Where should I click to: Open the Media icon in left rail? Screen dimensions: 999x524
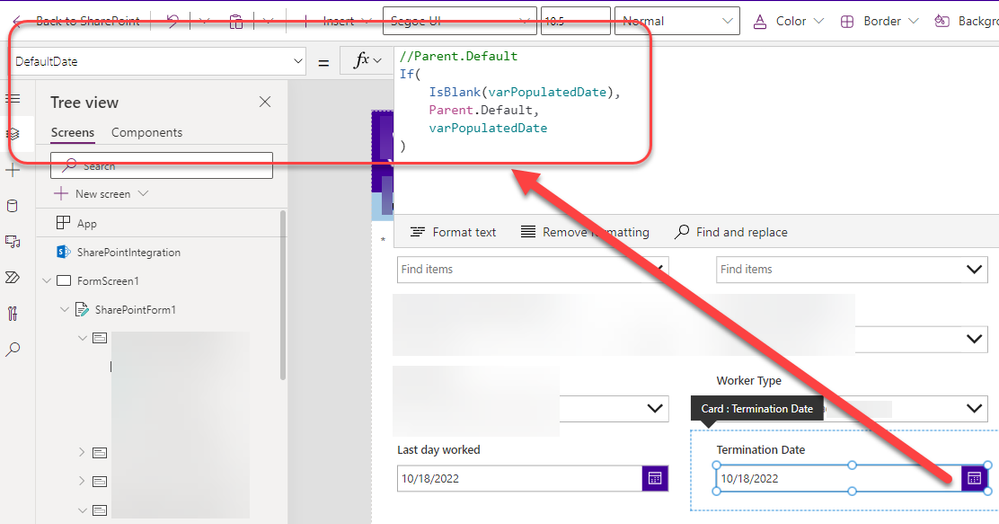point(13,242)
